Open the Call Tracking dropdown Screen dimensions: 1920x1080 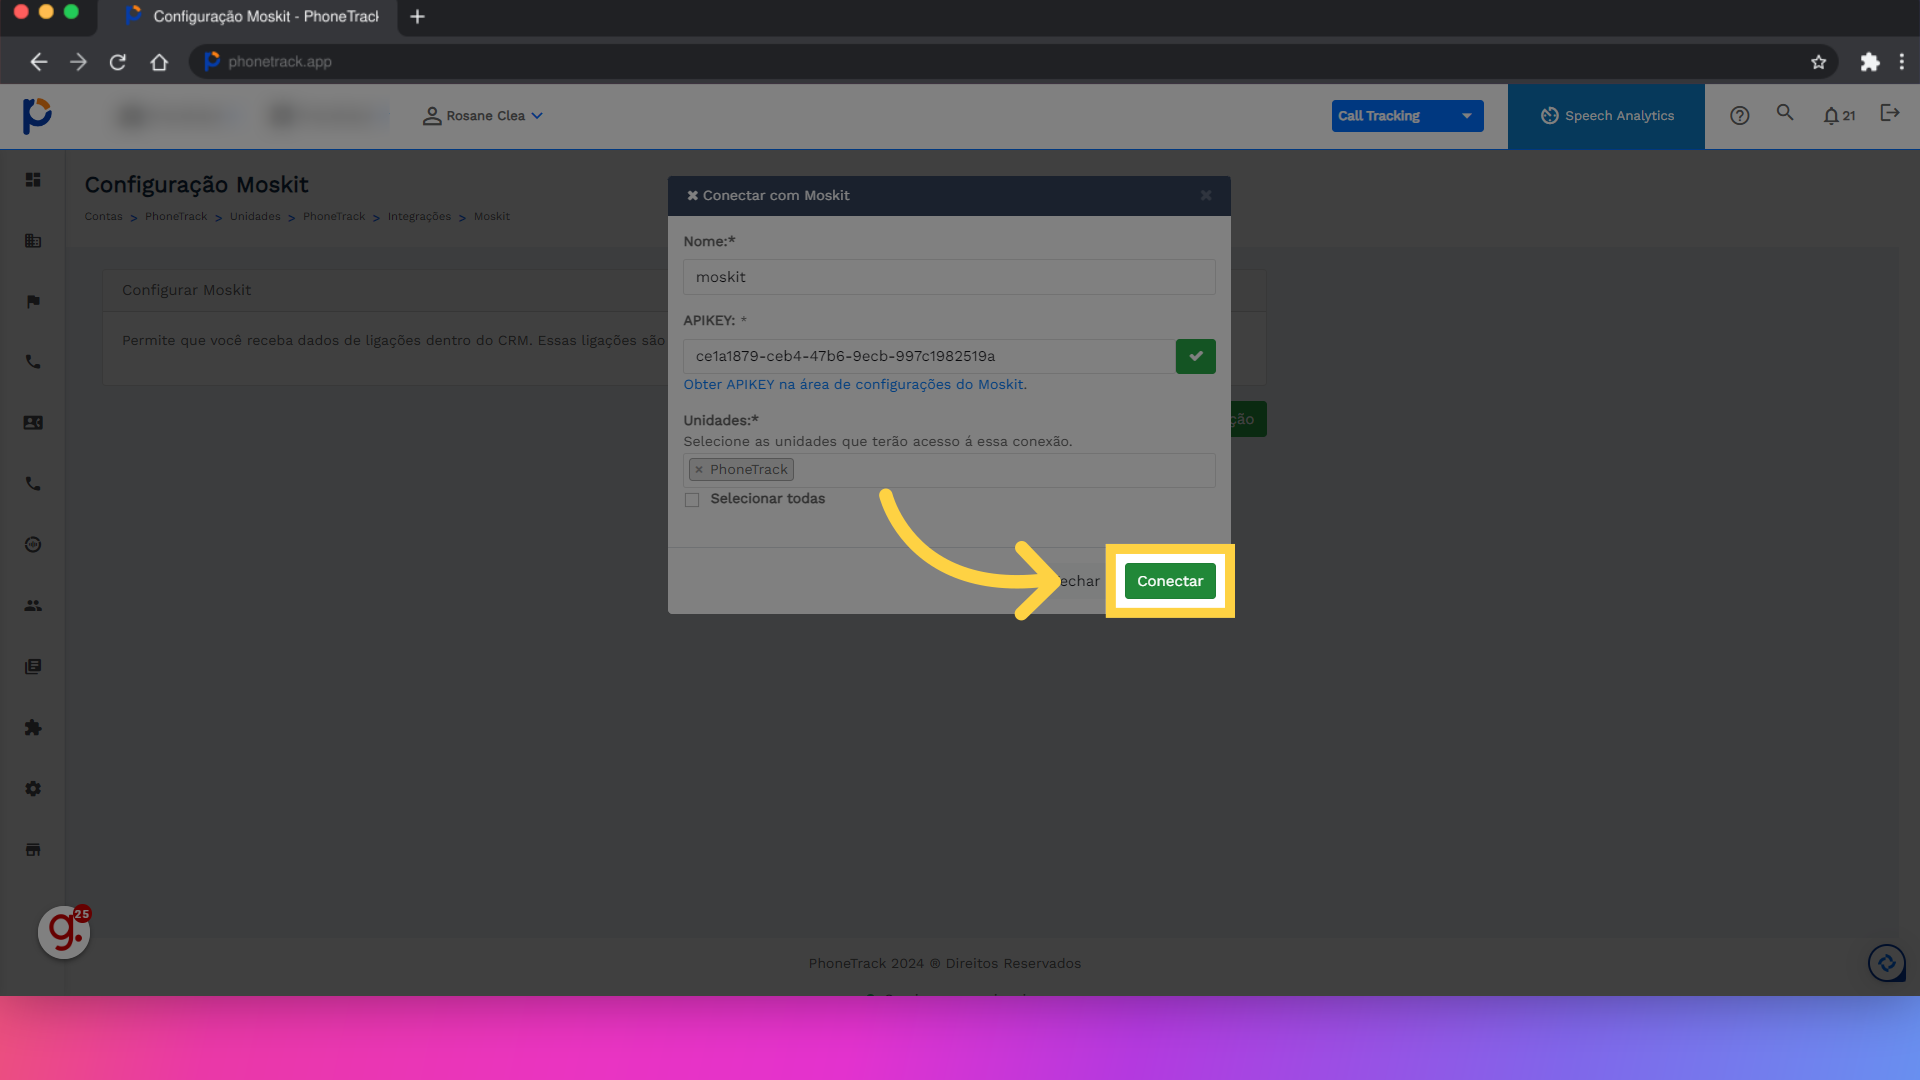1406,116
